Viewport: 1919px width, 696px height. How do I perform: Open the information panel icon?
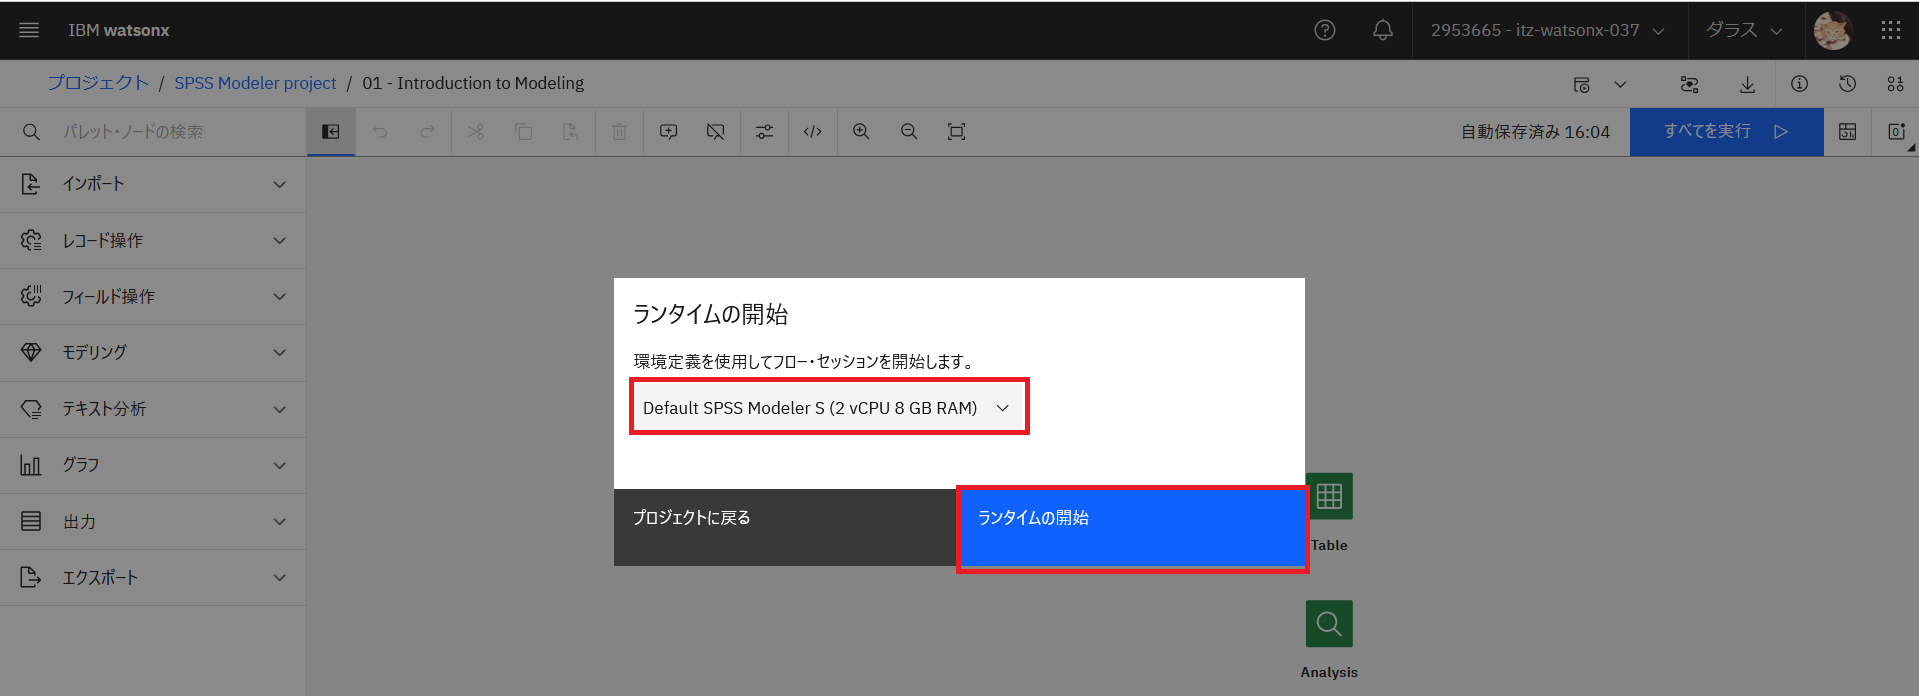tap(1799, 84)
